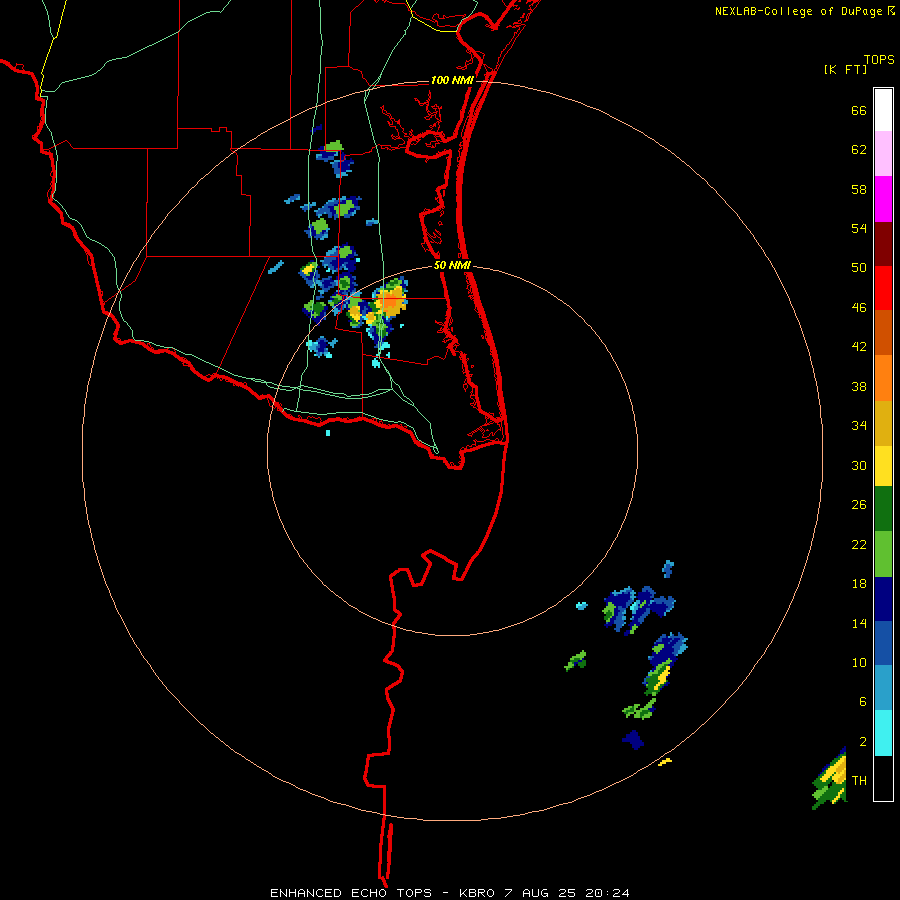Click the '10' legend value

tap(859, 662)
